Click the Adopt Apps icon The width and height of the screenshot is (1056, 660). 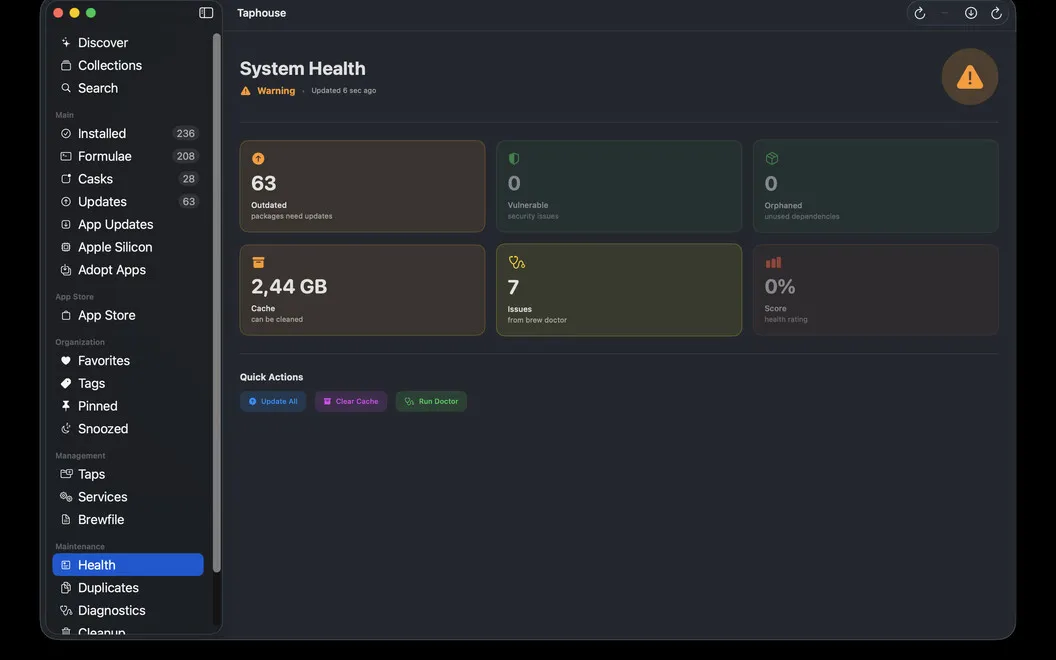pyautogui.click(x=66, y=270)
